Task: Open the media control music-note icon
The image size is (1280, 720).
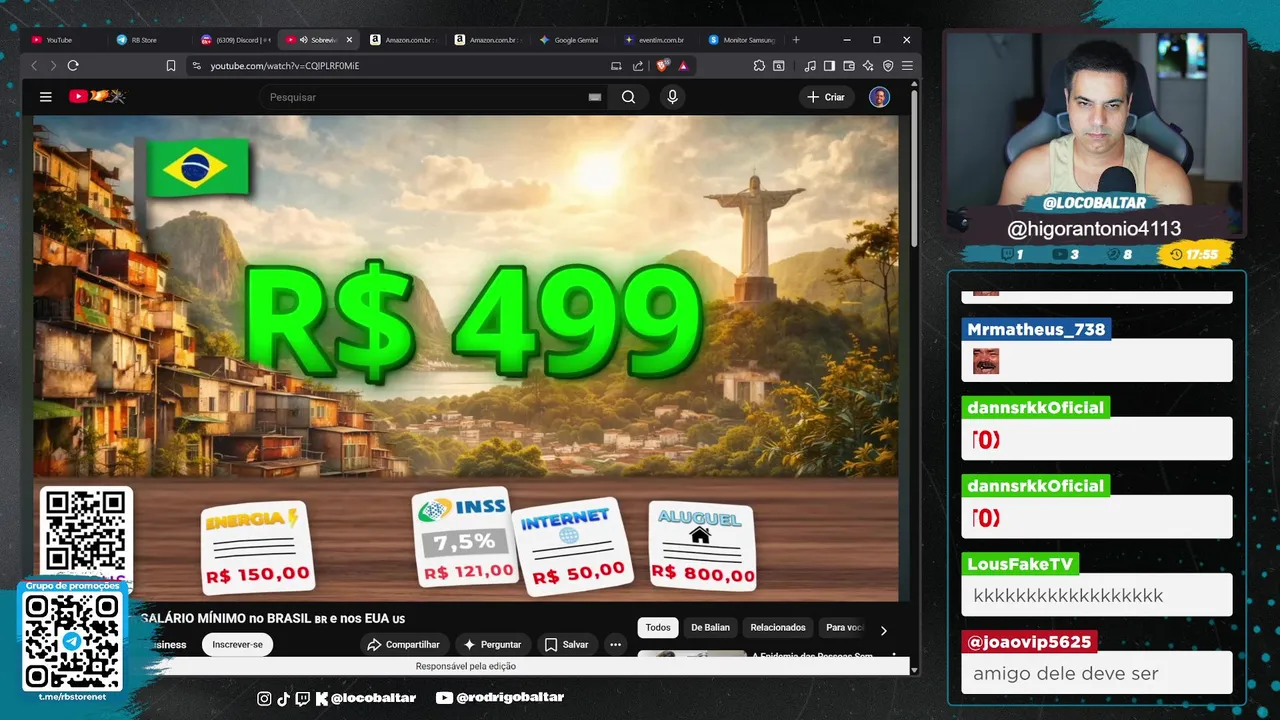Action: tap(810, 66)
